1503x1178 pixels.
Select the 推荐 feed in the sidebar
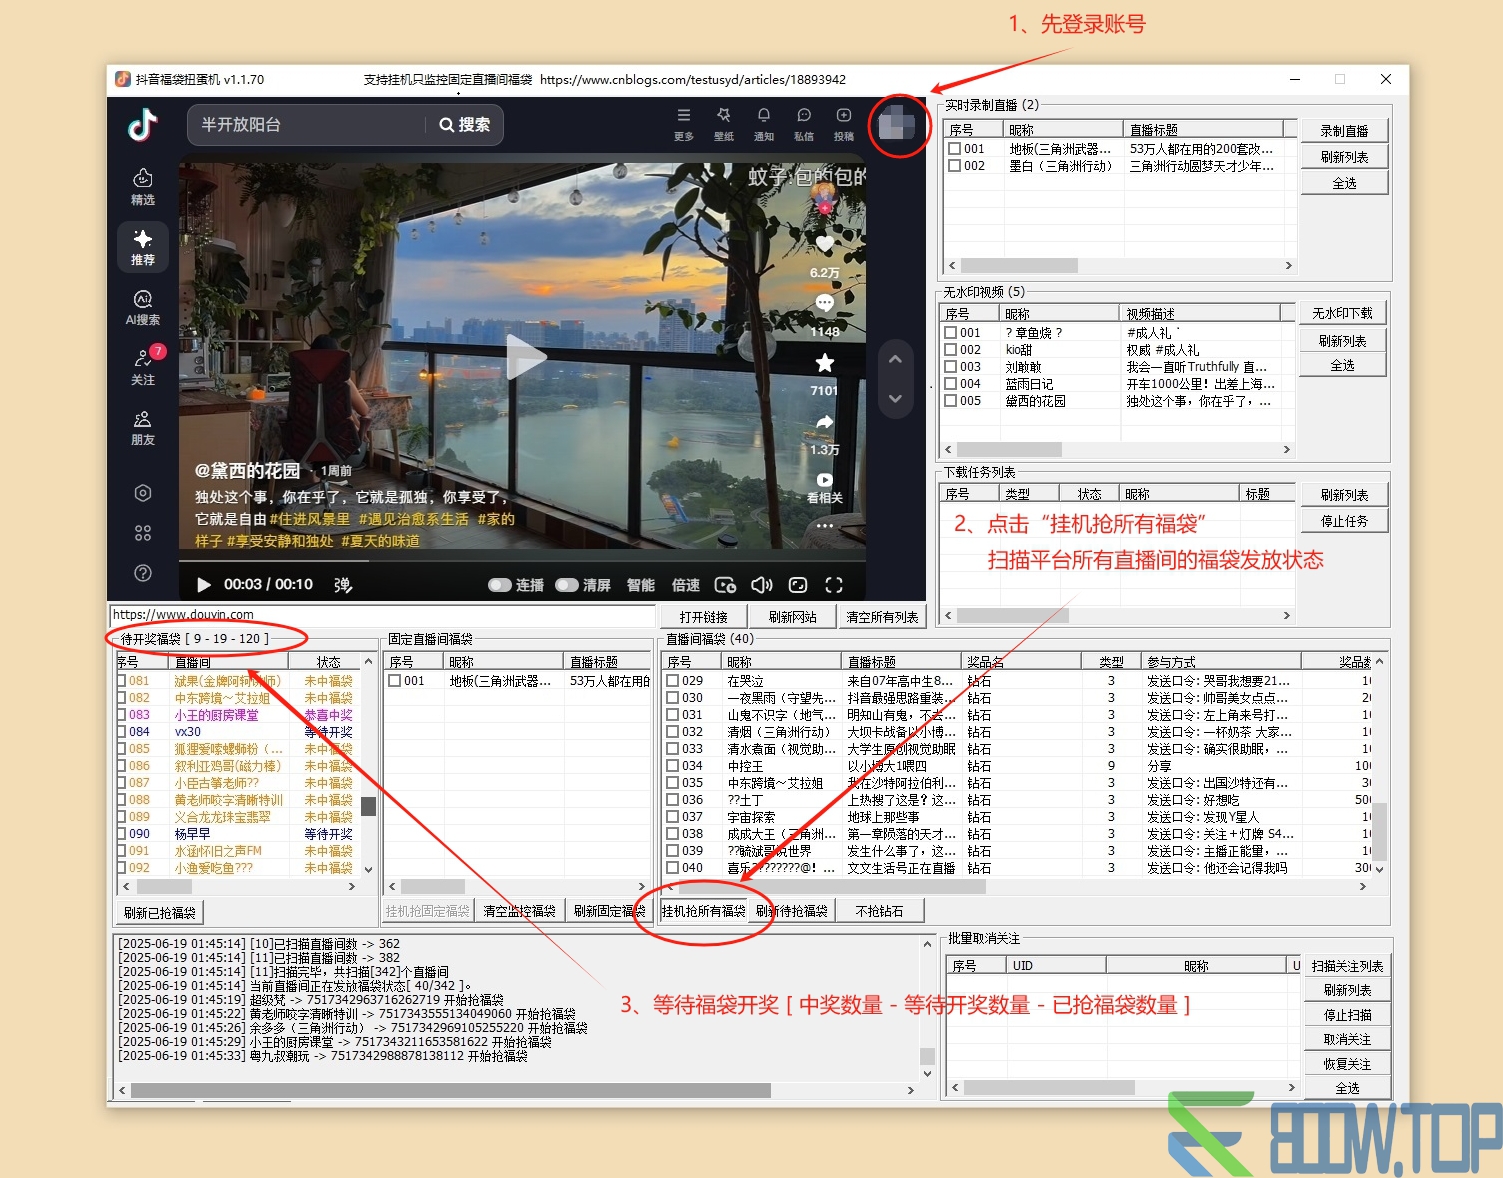[x=143, y=247]
